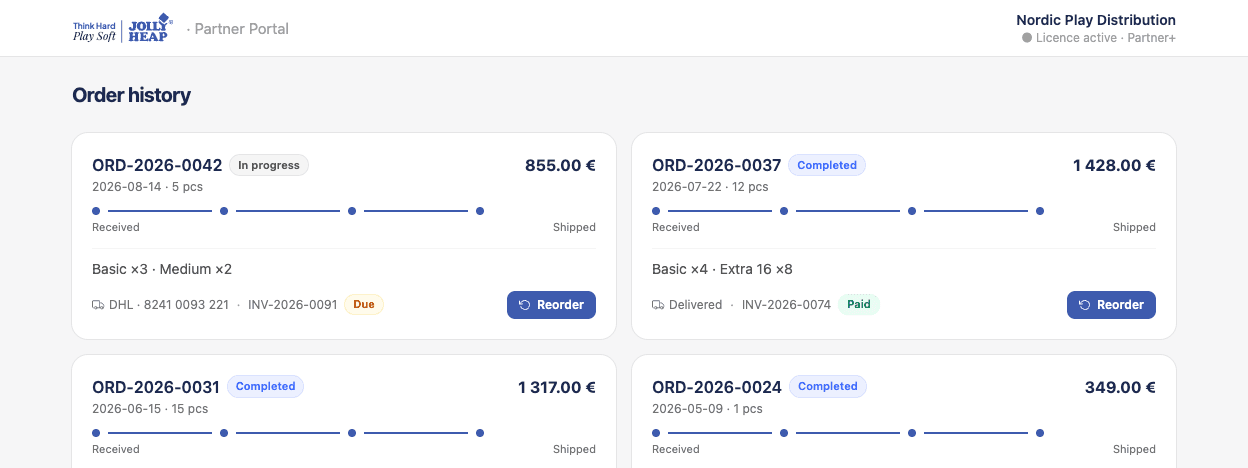Click the date 2026-07-22 · 12 pcs

pyautogui.click(x=710, y=187)
